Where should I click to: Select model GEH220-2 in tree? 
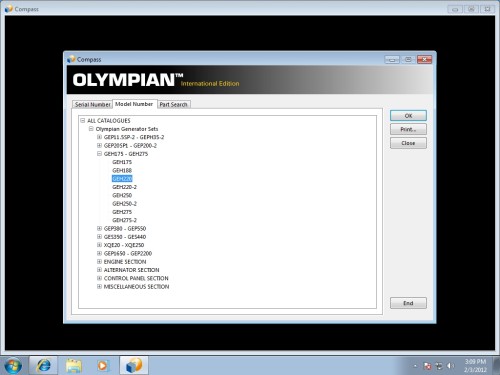[x=125, y=187]
